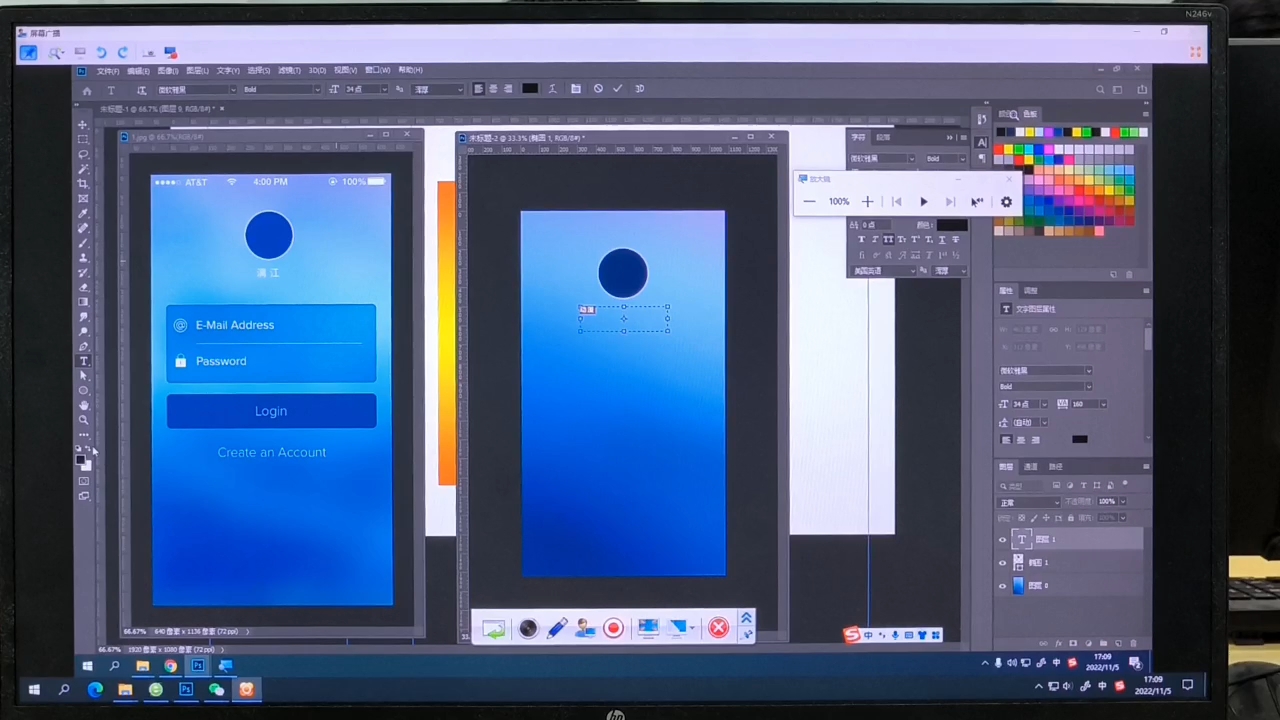Enable left text alignment in options bar
The image size is (1280, 720).
coord(478,88)
